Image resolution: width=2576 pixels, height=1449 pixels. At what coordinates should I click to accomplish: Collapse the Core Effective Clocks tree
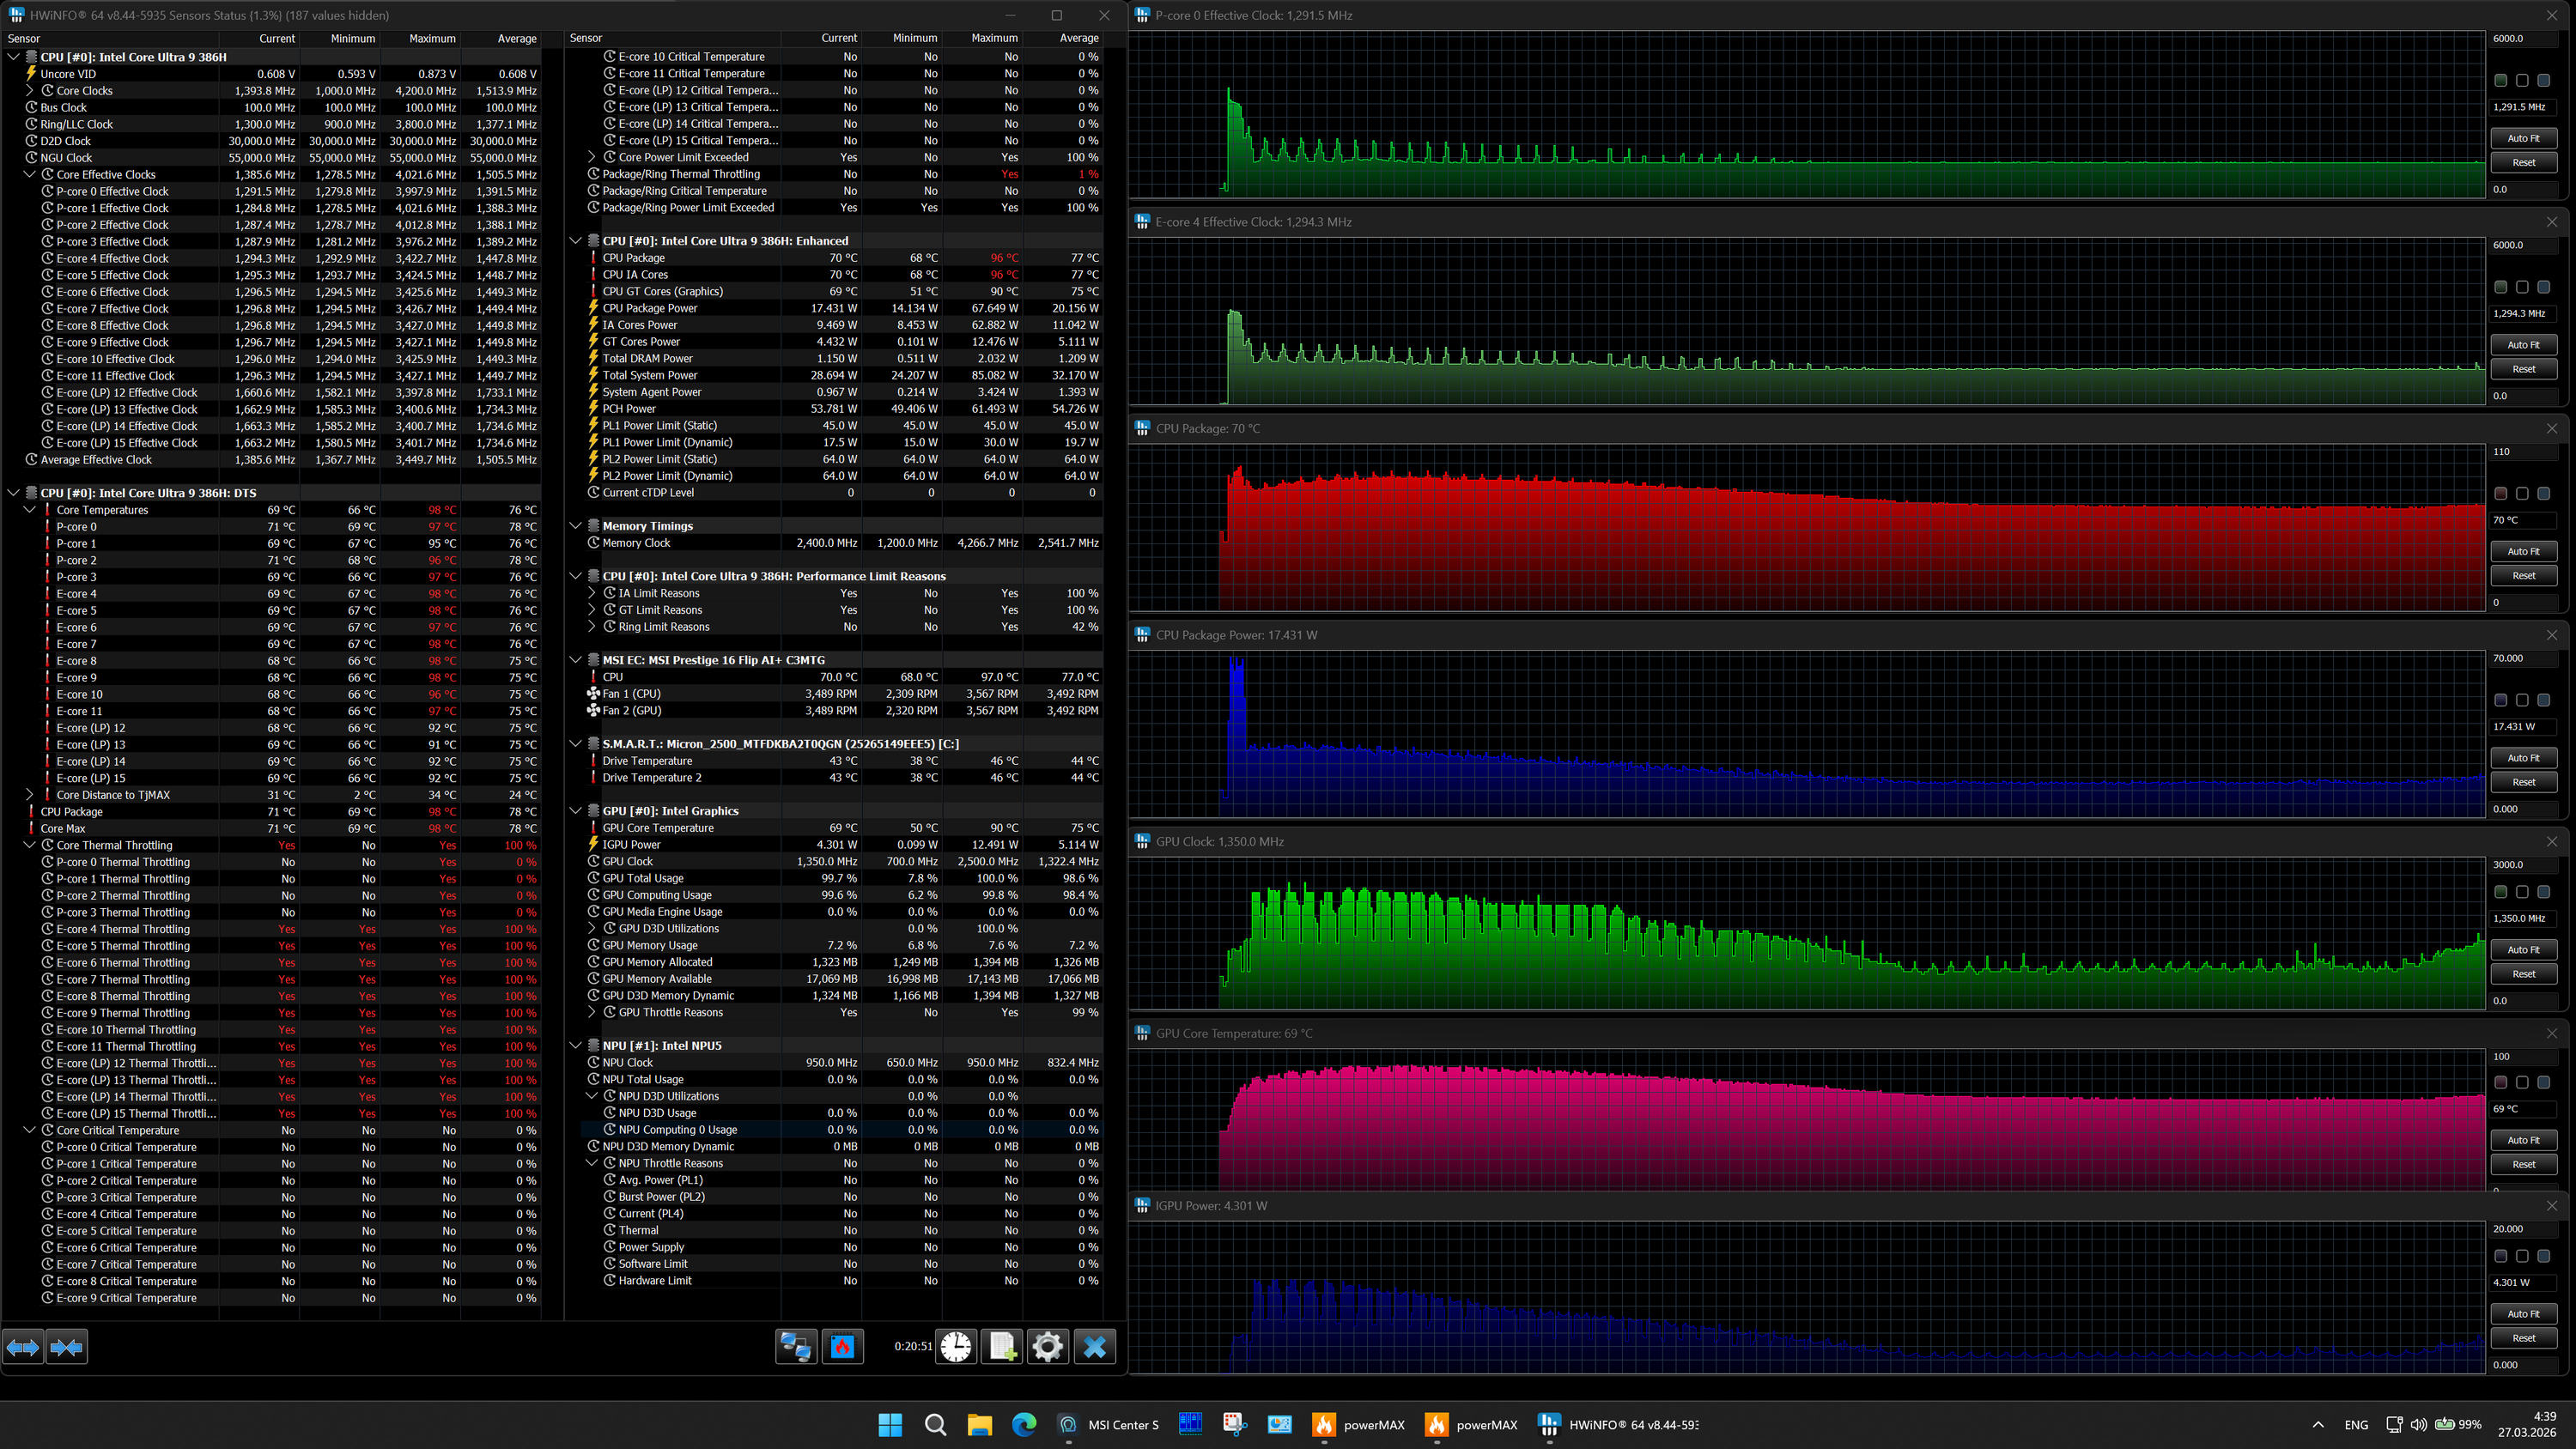(x=29, y=174)
